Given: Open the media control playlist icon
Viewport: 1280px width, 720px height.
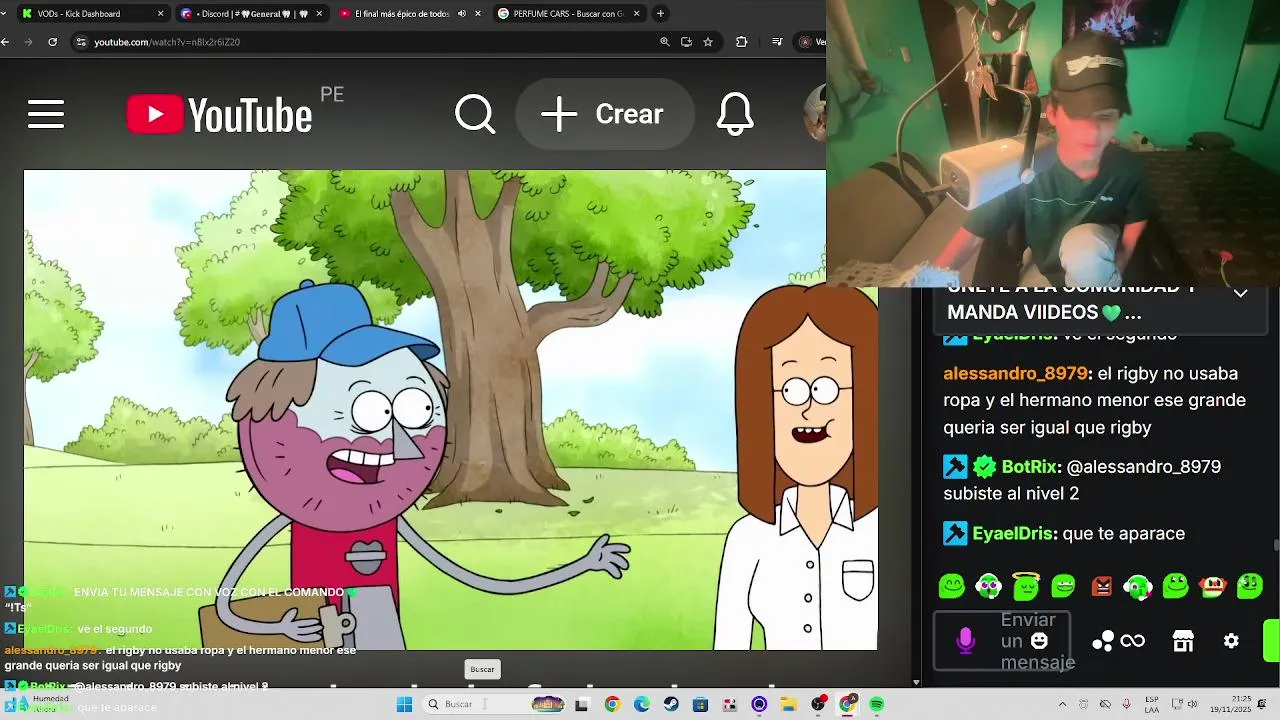Looking at the screenshot, I should [x=778, y=42].
